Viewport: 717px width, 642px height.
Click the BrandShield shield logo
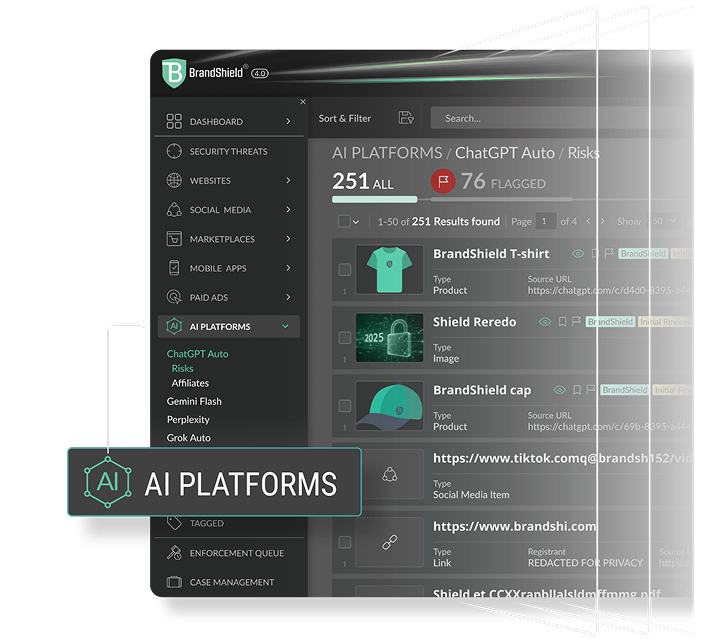174,73
